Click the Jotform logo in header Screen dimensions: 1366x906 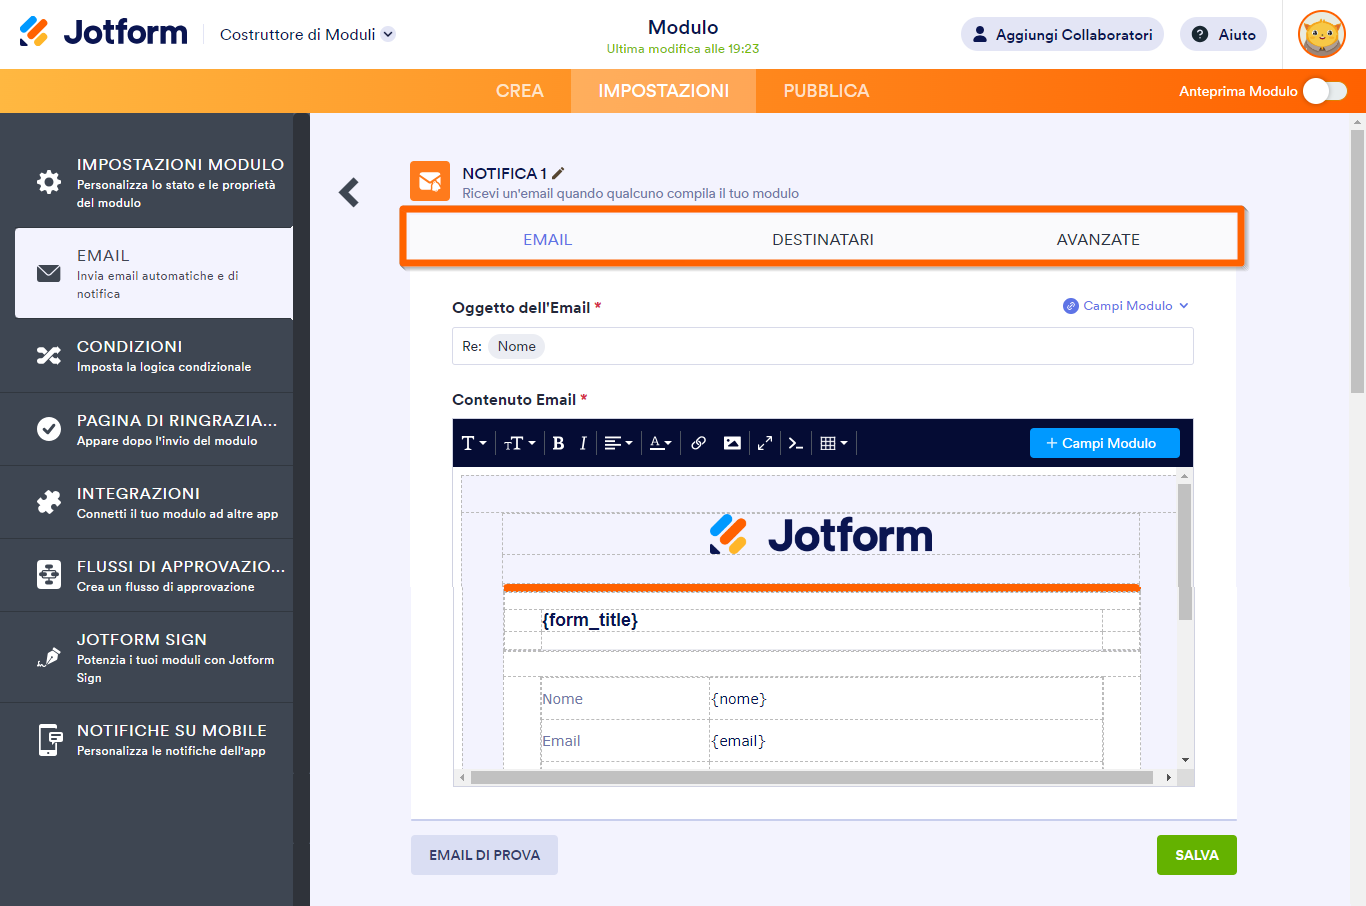(x=103, y=32)
